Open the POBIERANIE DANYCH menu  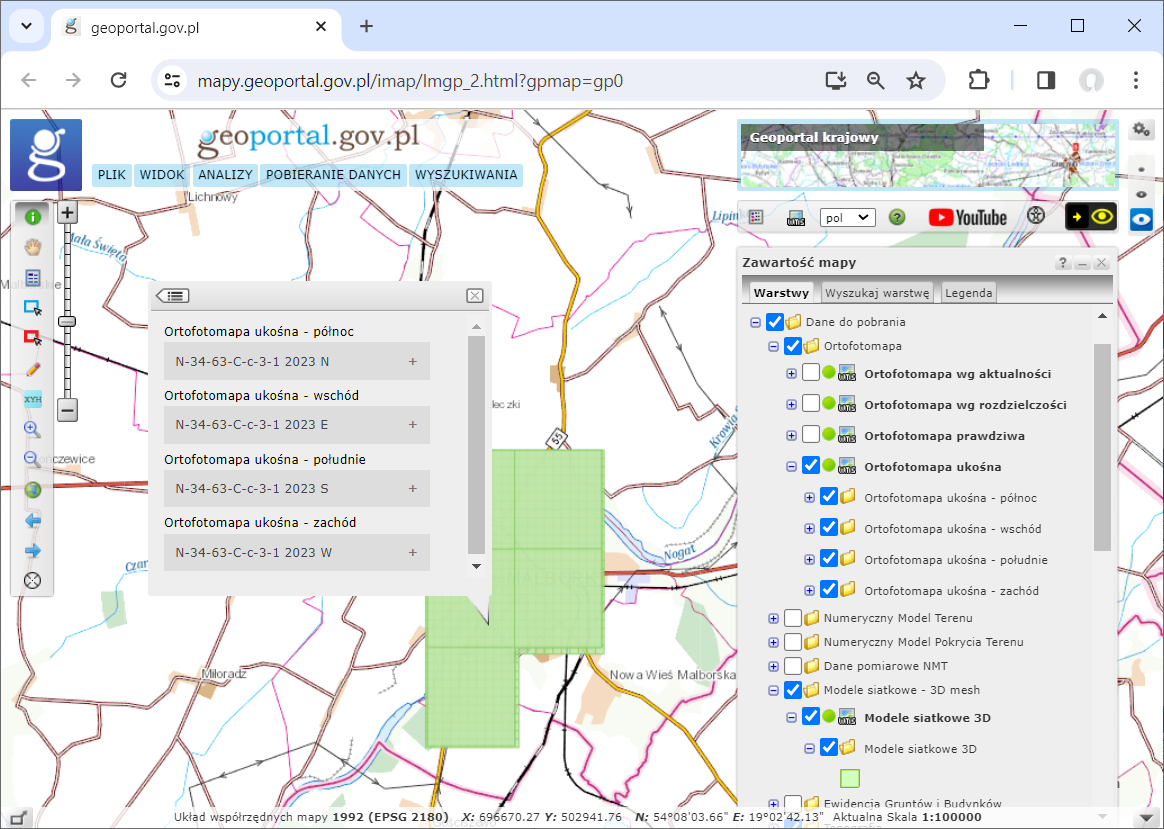pyautogui.click(x=333, y=175)
